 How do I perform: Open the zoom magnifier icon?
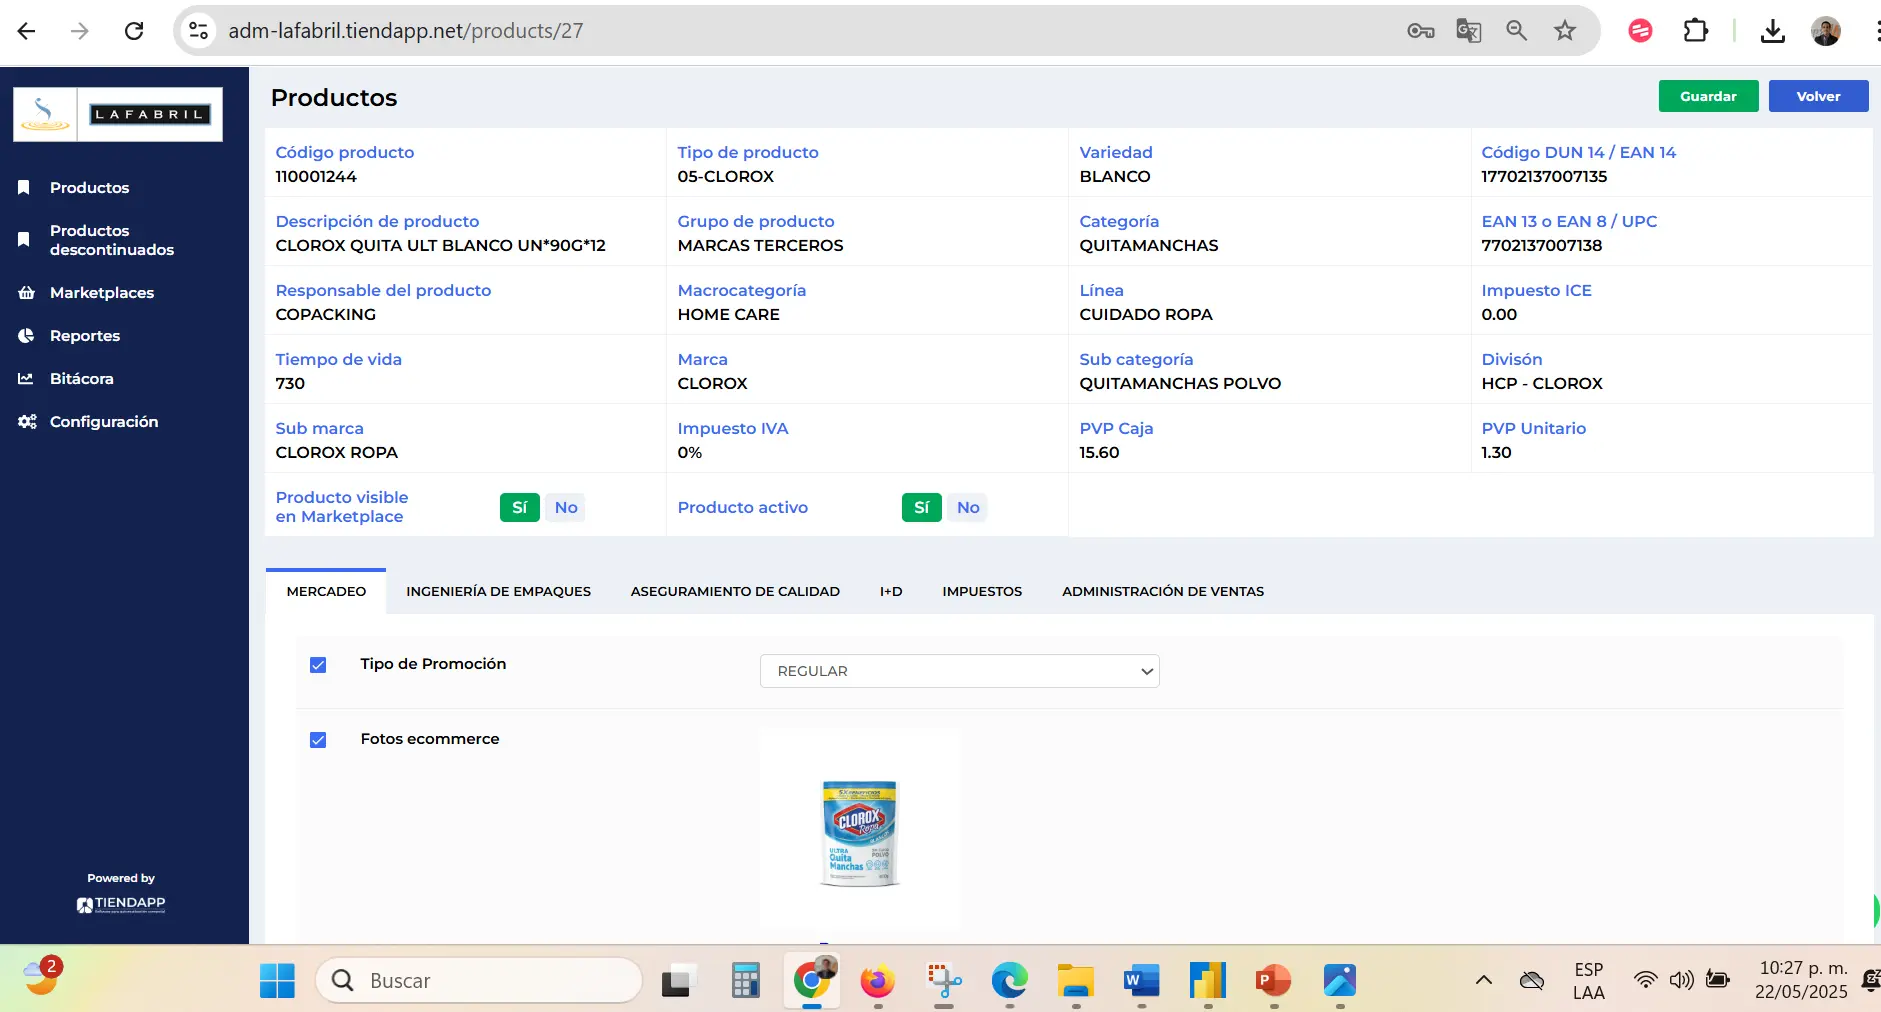coord(1517,31)
